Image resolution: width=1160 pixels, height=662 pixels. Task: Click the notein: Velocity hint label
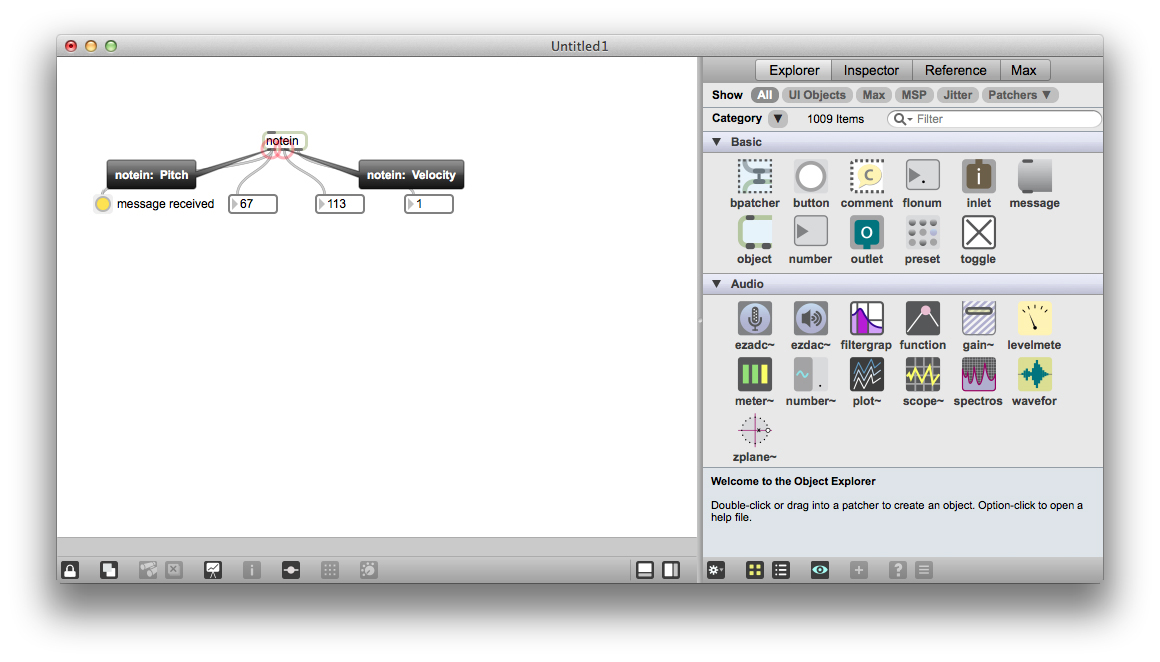[x=411, y=175]
